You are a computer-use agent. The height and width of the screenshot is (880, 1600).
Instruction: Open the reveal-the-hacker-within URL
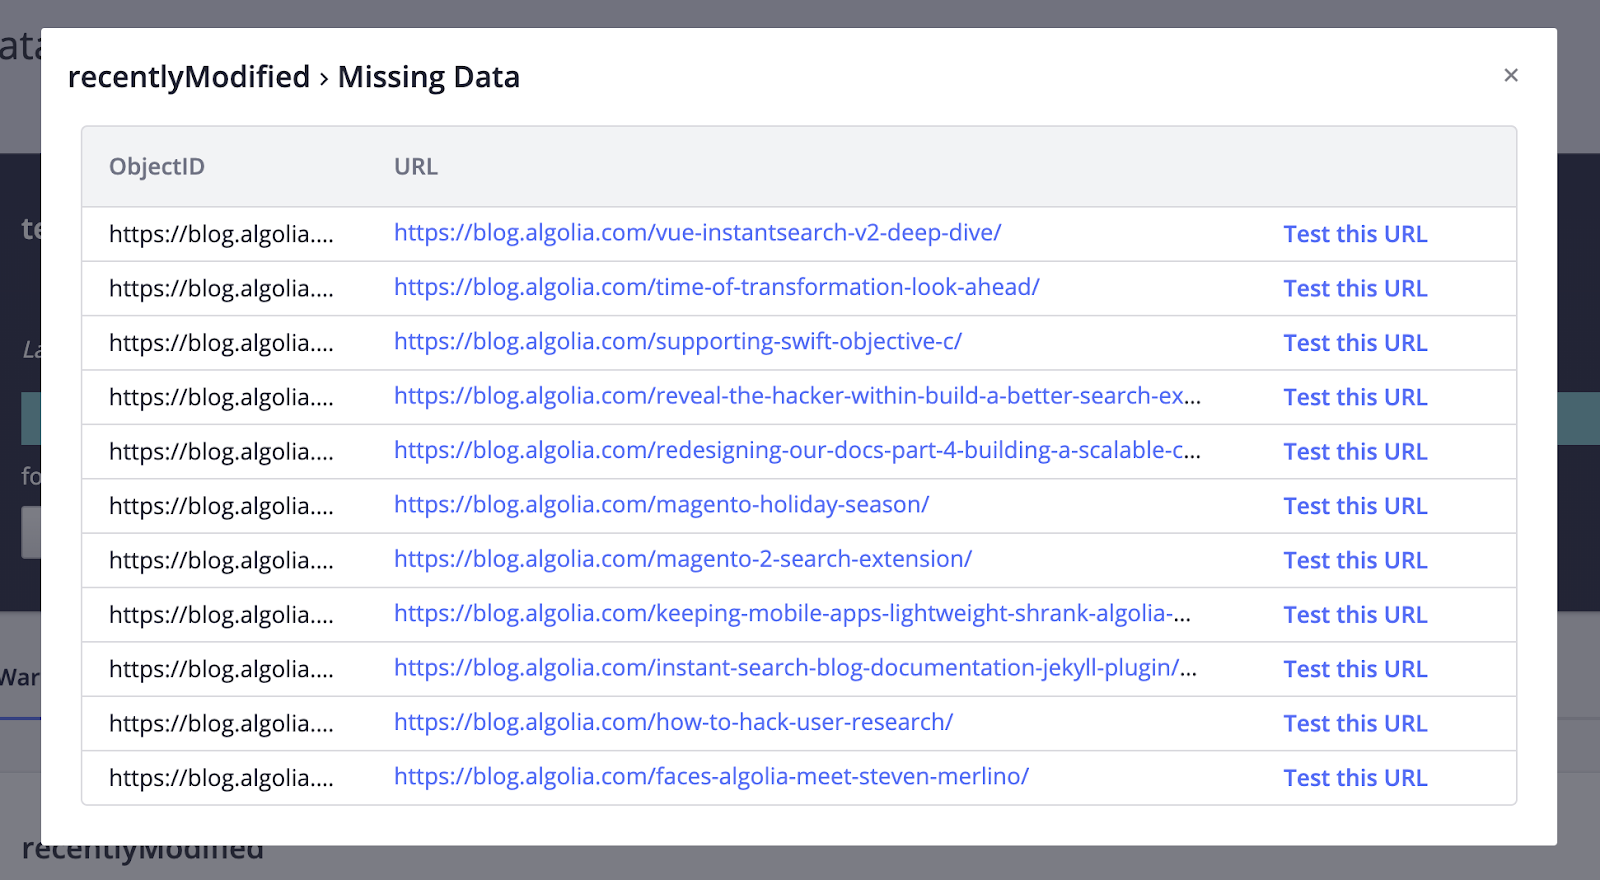pos(796,396)
